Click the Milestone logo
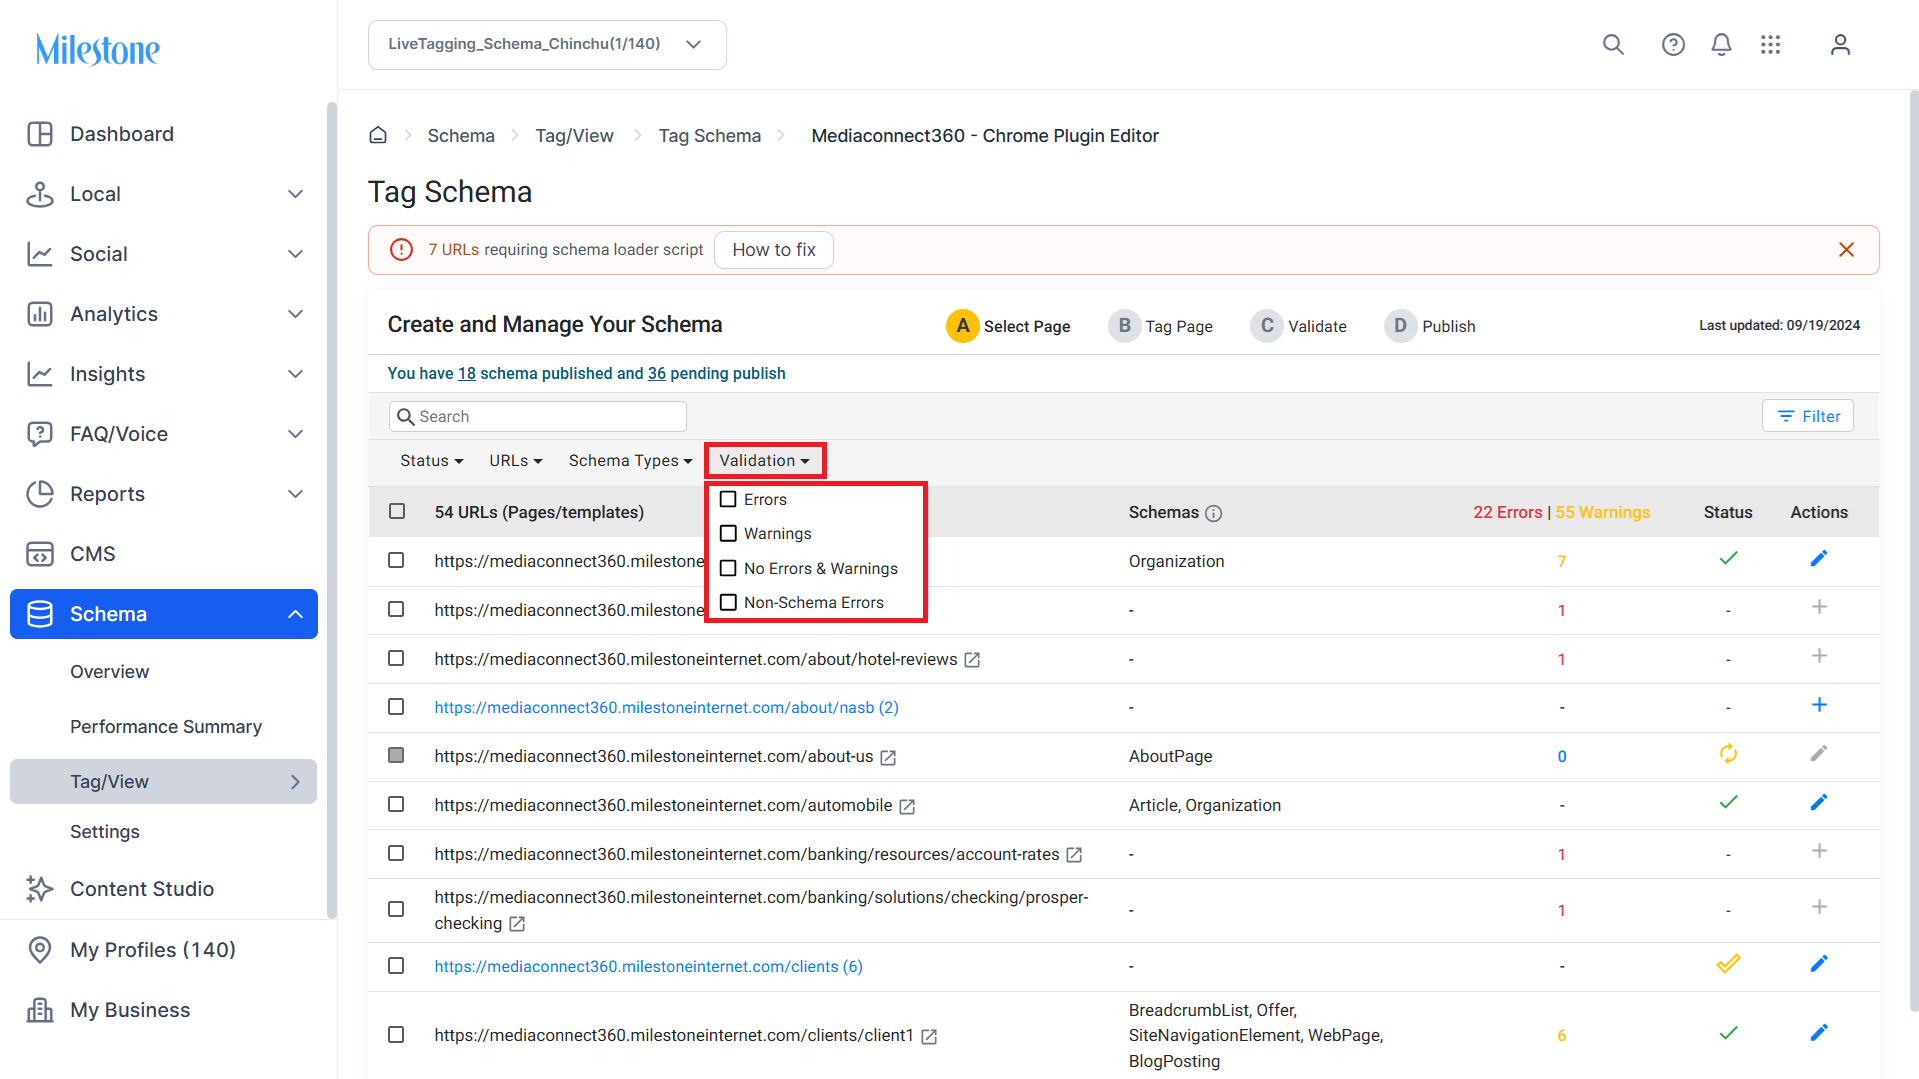The image size is (1919, 1079). click(x=98, y=49)
